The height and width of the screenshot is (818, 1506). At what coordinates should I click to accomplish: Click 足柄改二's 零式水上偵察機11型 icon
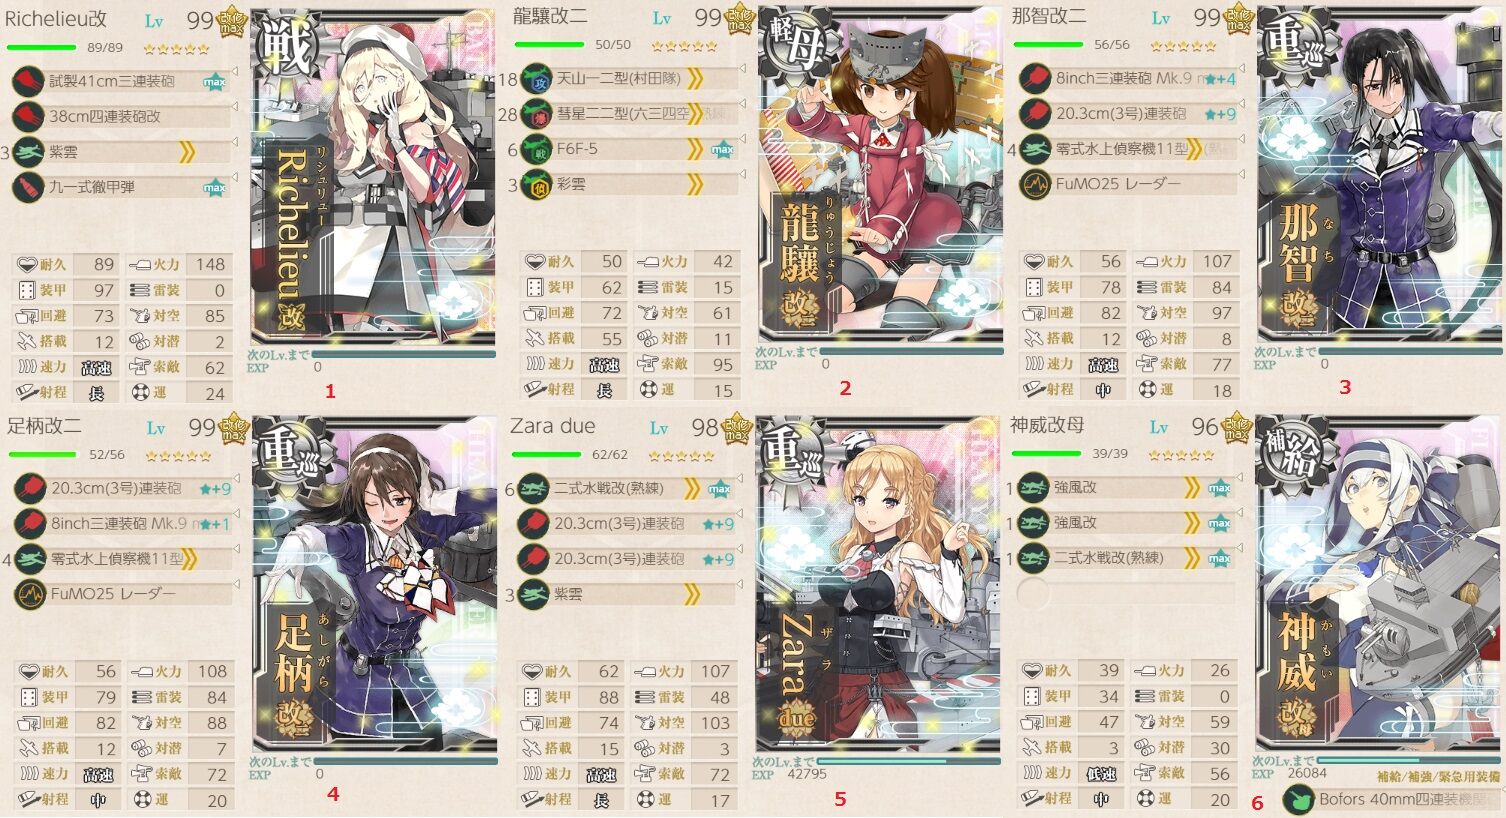click(x=30, y=559)
